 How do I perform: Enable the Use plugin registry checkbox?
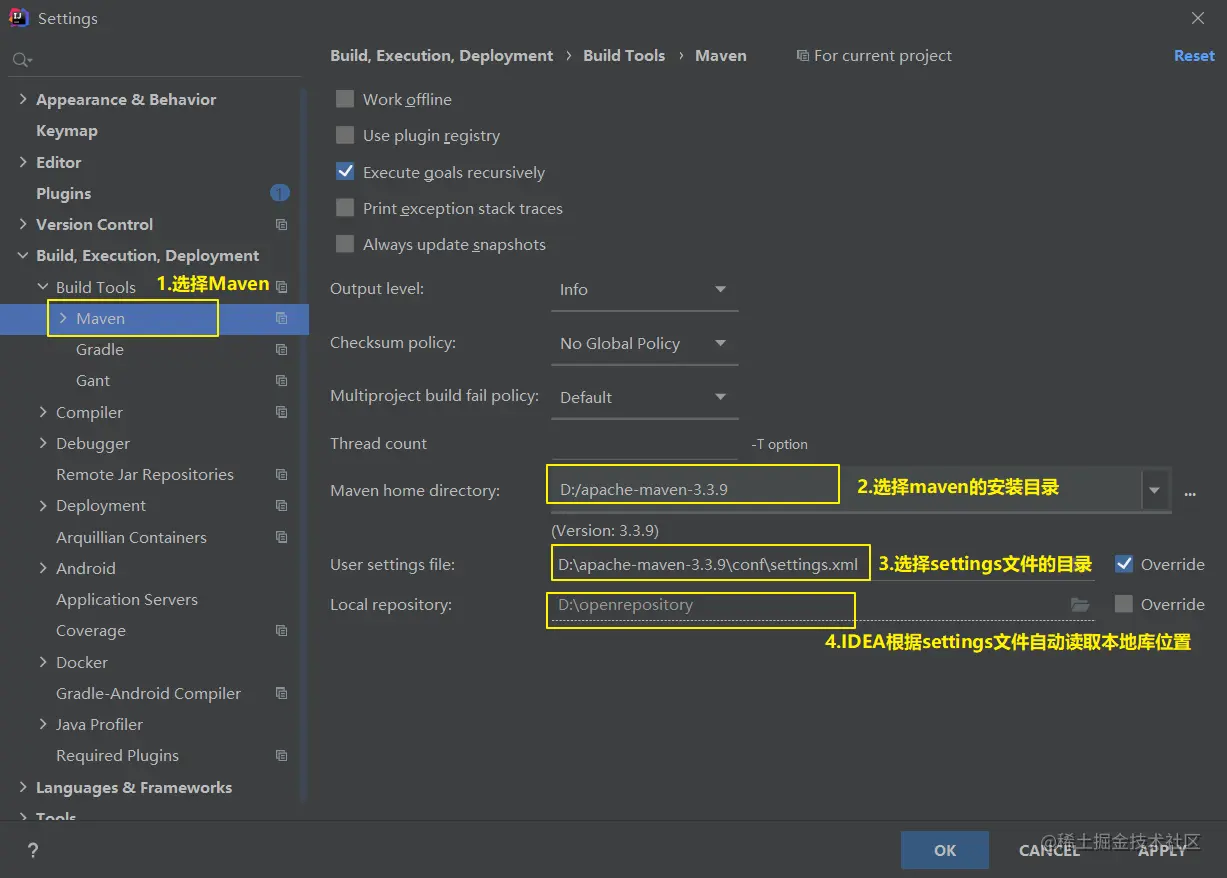(x=345, y=135)
